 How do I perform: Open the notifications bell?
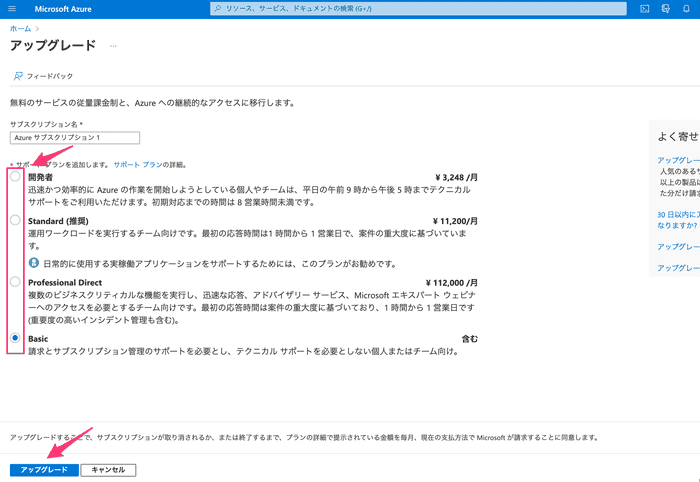coord(686,8)
